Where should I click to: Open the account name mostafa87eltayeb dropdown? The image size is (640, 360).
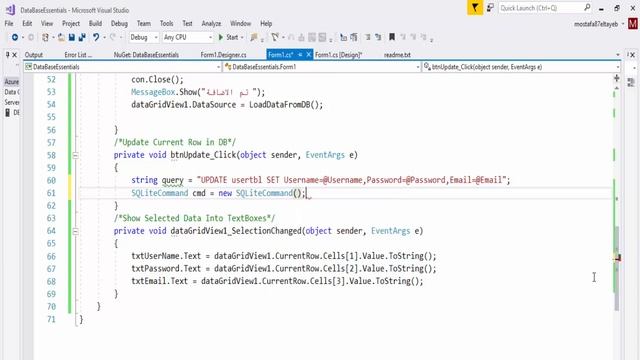tap(599, 24)
